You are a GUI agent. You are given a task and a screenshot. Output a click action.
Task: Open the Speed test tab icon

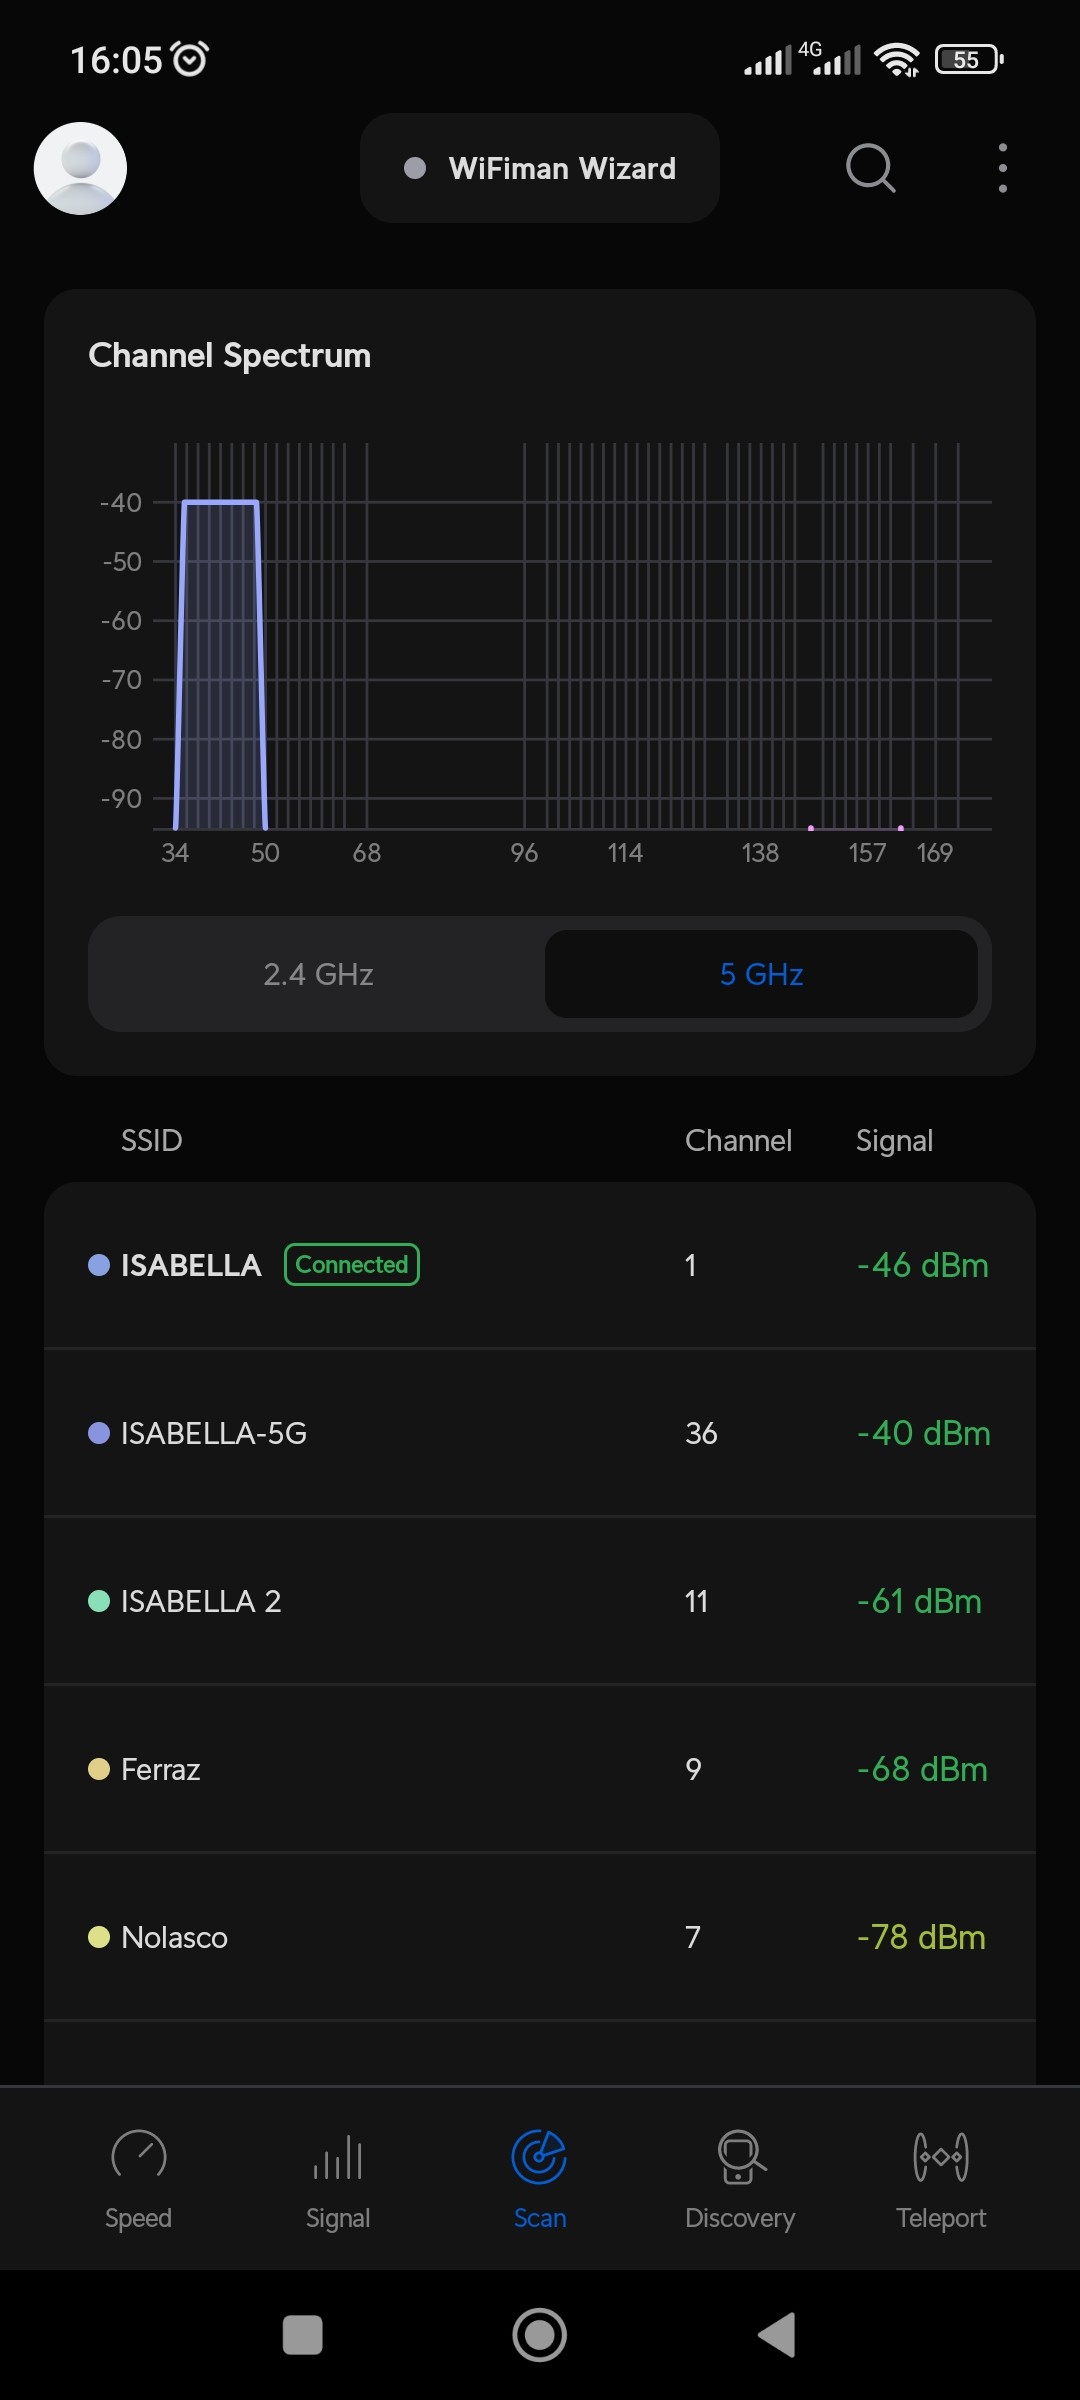pyautogui.click(x=139, y=2155)
